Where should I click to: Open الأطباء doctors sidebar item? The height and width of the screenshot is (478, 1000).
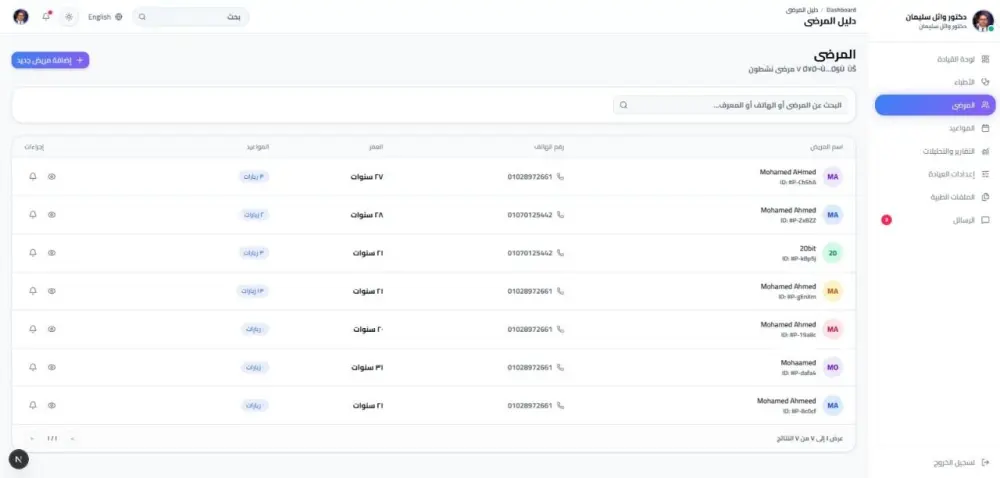(935, 82)
